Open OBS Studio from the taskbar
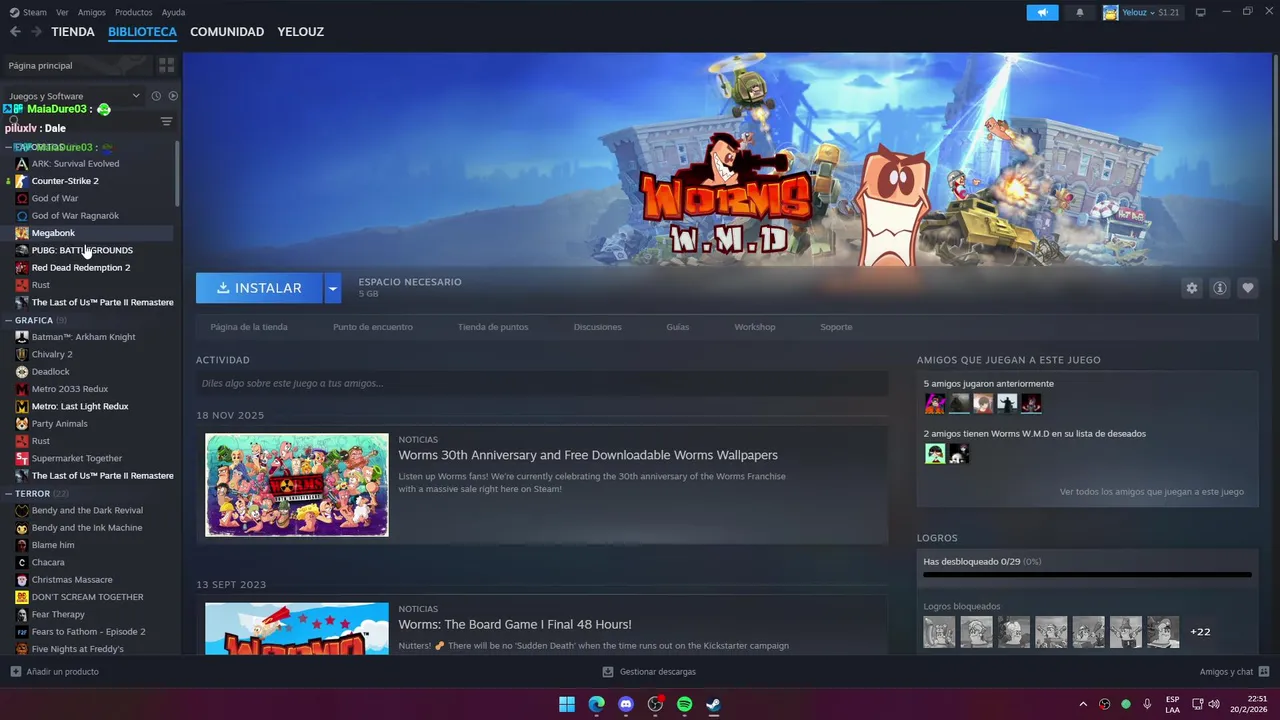 point(655,704)
